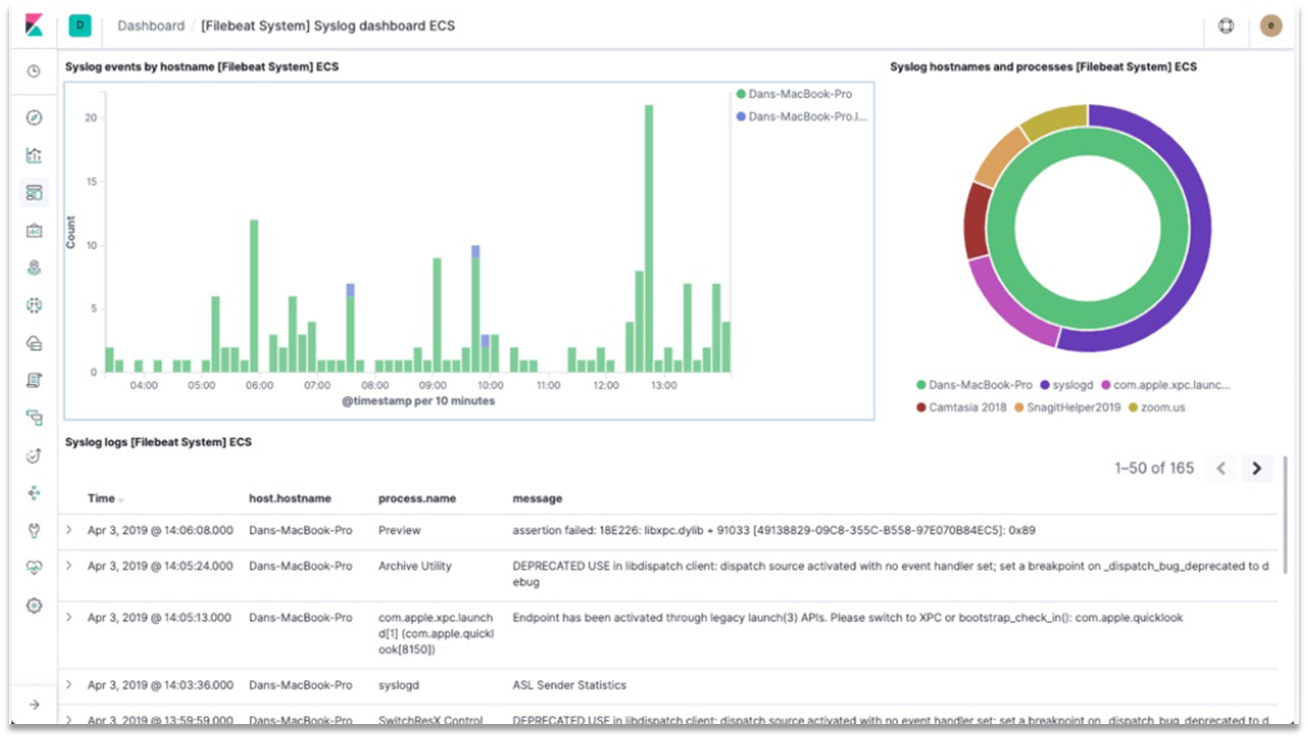This screenshot has width=1308, height=739.
Task: Go to the next page of syslog logs
Action: (1257, 468)
